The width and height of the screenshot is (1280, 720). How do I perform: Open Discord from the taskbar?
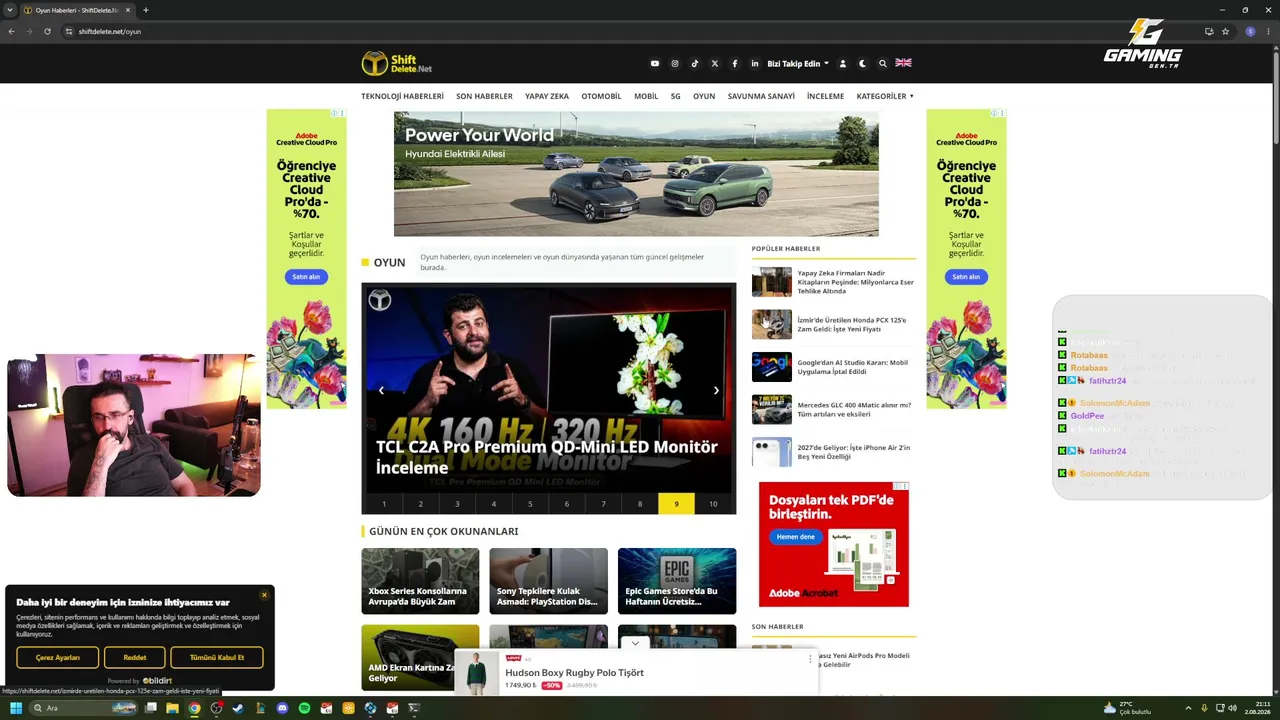(282, 708)
